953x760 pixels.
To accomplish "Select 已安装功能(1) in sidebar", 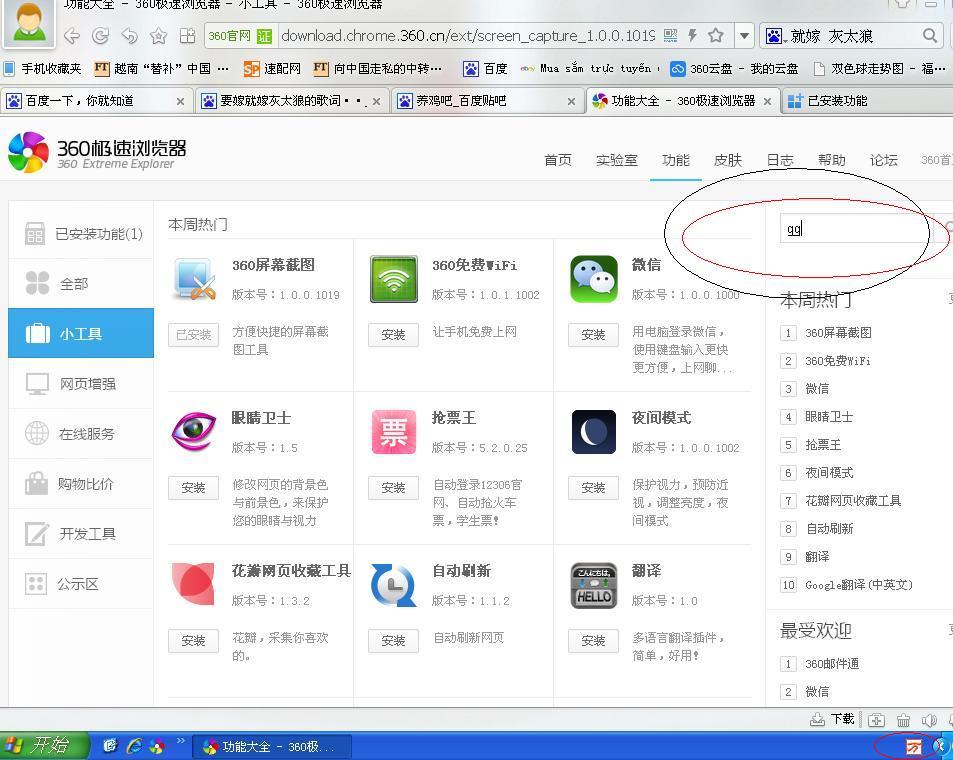I will [x=81, y=233].
